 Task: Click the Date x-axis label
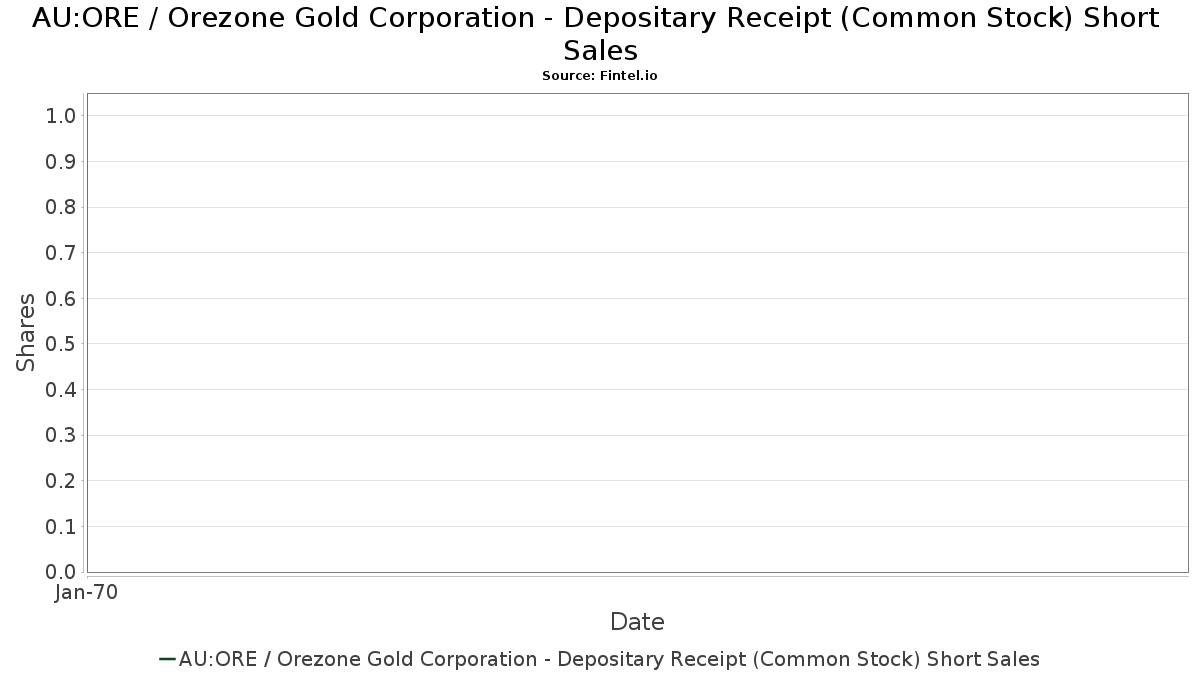pyautogui.click(x=637, y=622)
